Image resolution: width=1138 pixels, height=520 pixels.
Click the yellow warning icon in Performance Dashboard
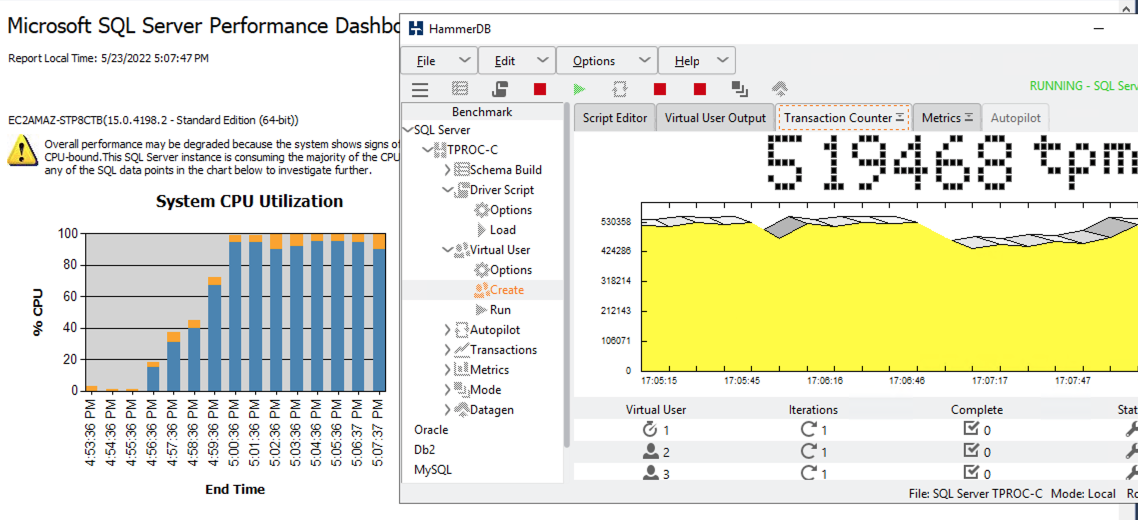tap(22, 152)
